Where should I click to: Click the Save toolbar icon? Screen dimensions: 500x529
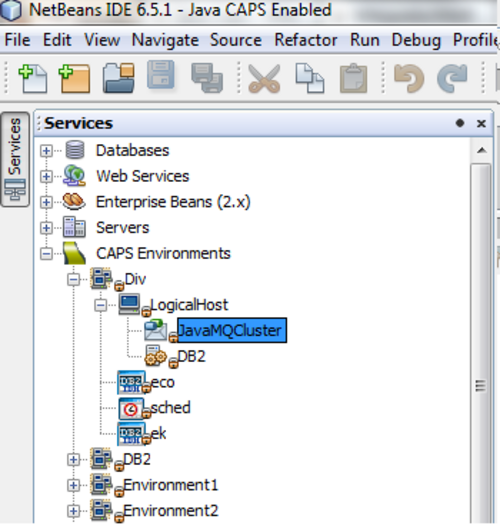(x=161, y=75)
